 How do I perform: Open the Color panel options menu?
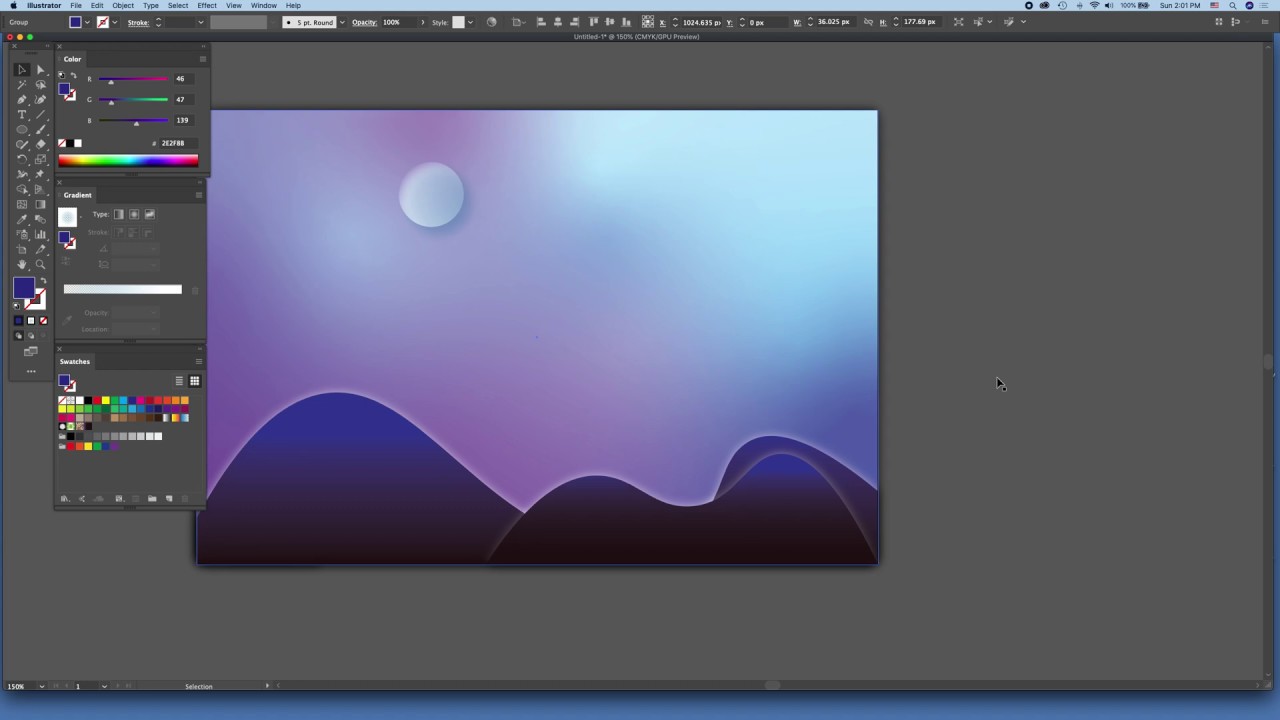(202, 59)
